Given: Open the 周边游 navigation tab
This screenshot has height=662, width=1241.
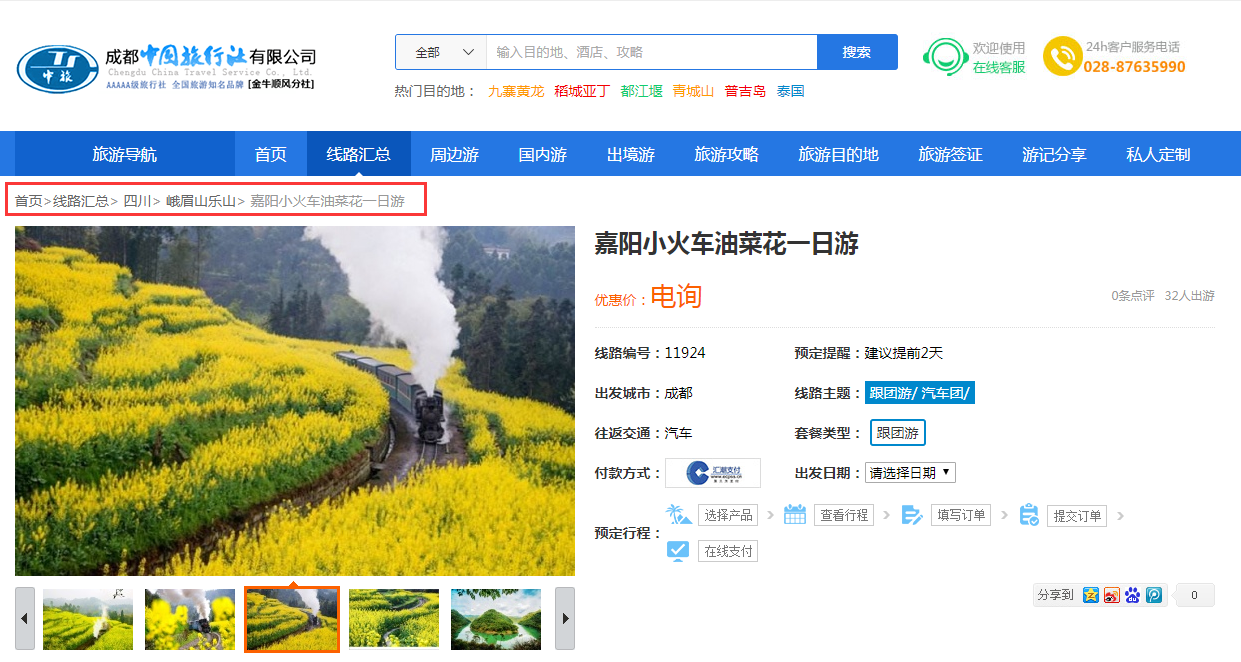Looking at the screenshot, I should click(454, 154).
